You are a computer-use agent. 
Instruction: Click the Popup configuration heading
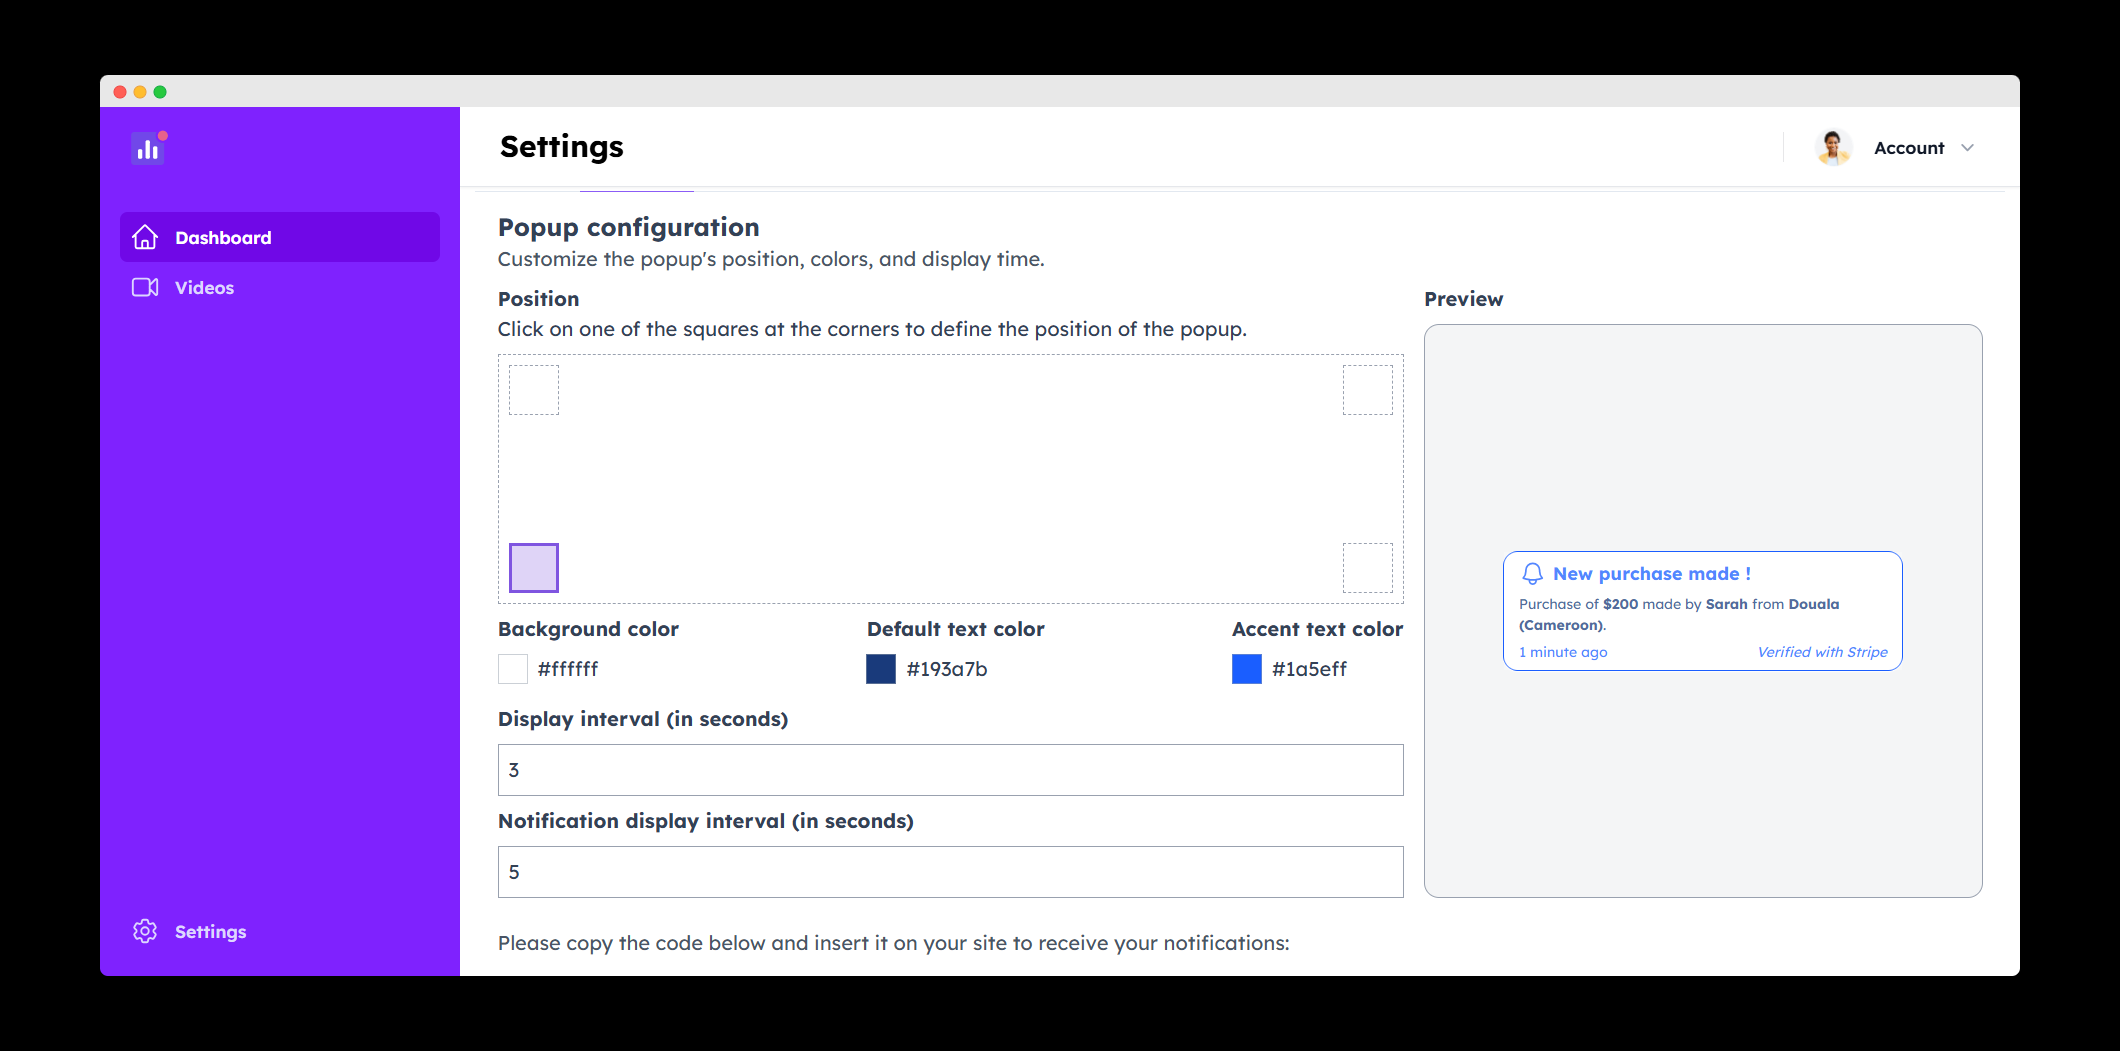(629, 227)
